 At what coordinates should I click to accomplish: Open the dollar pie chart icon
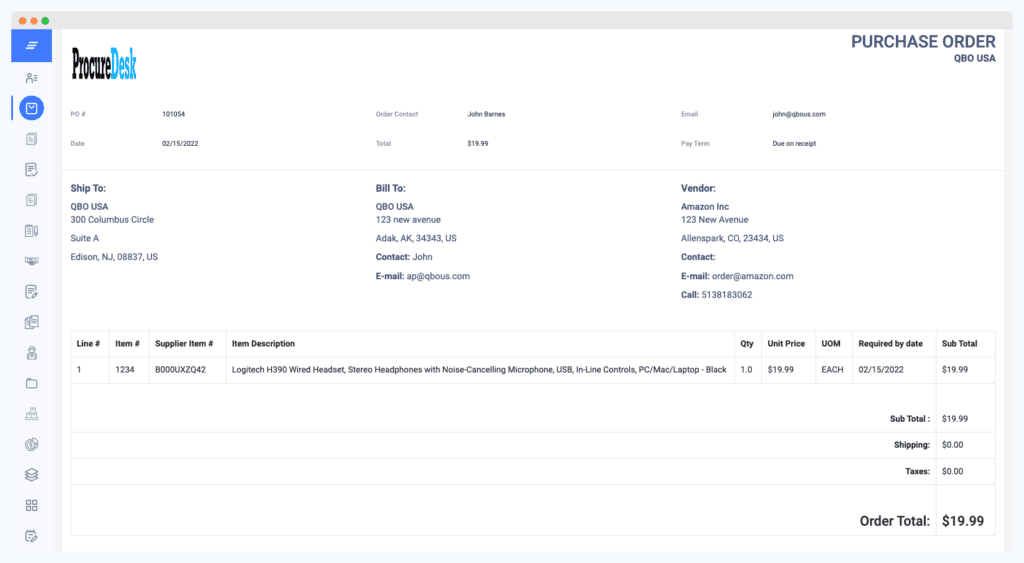(31, 444)
